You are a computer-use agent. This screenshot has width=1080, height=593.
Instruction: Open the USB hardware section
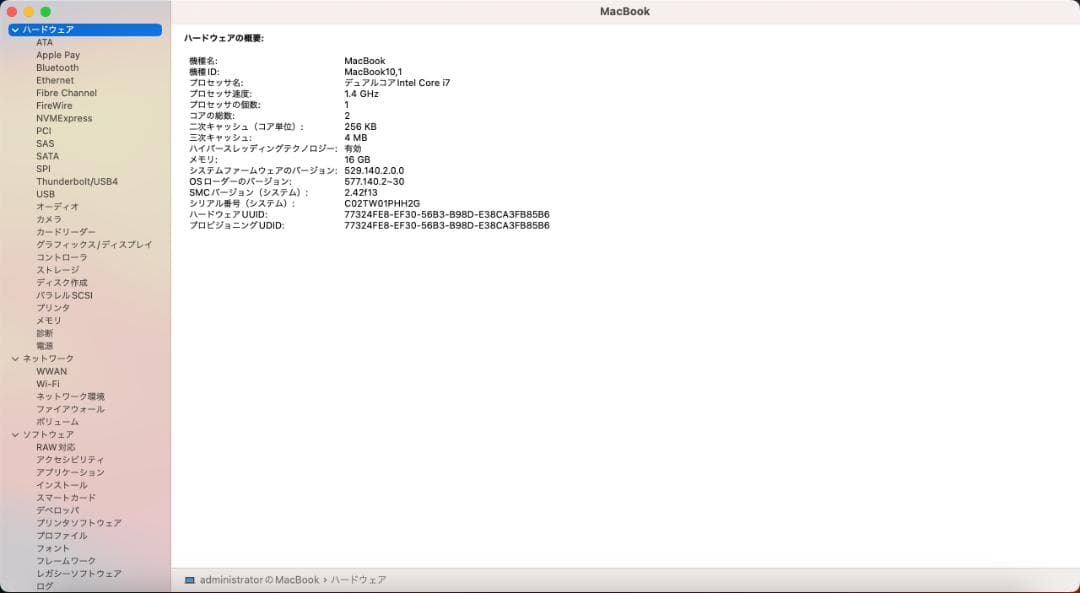[x=45, y=194]
